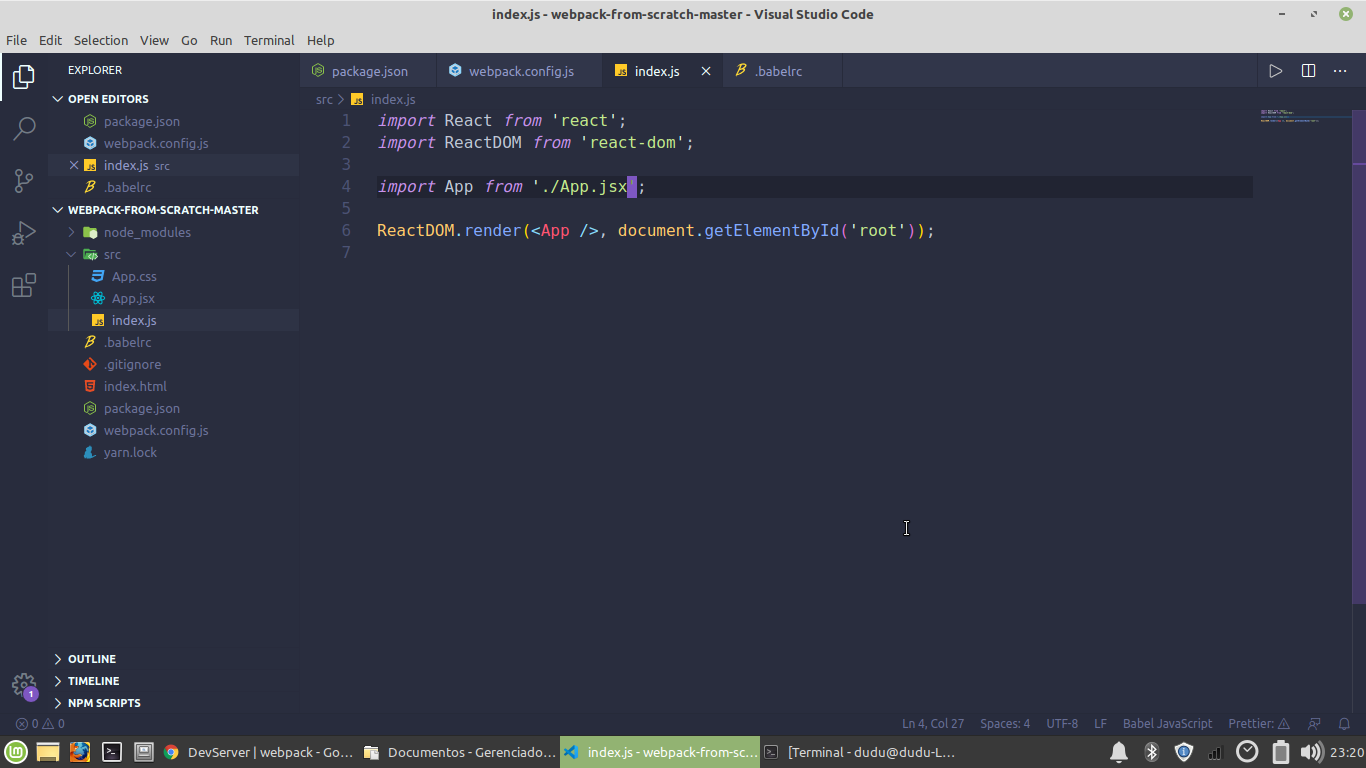
Task: Switch to the package.json editor tab
Action: [368, 71]
